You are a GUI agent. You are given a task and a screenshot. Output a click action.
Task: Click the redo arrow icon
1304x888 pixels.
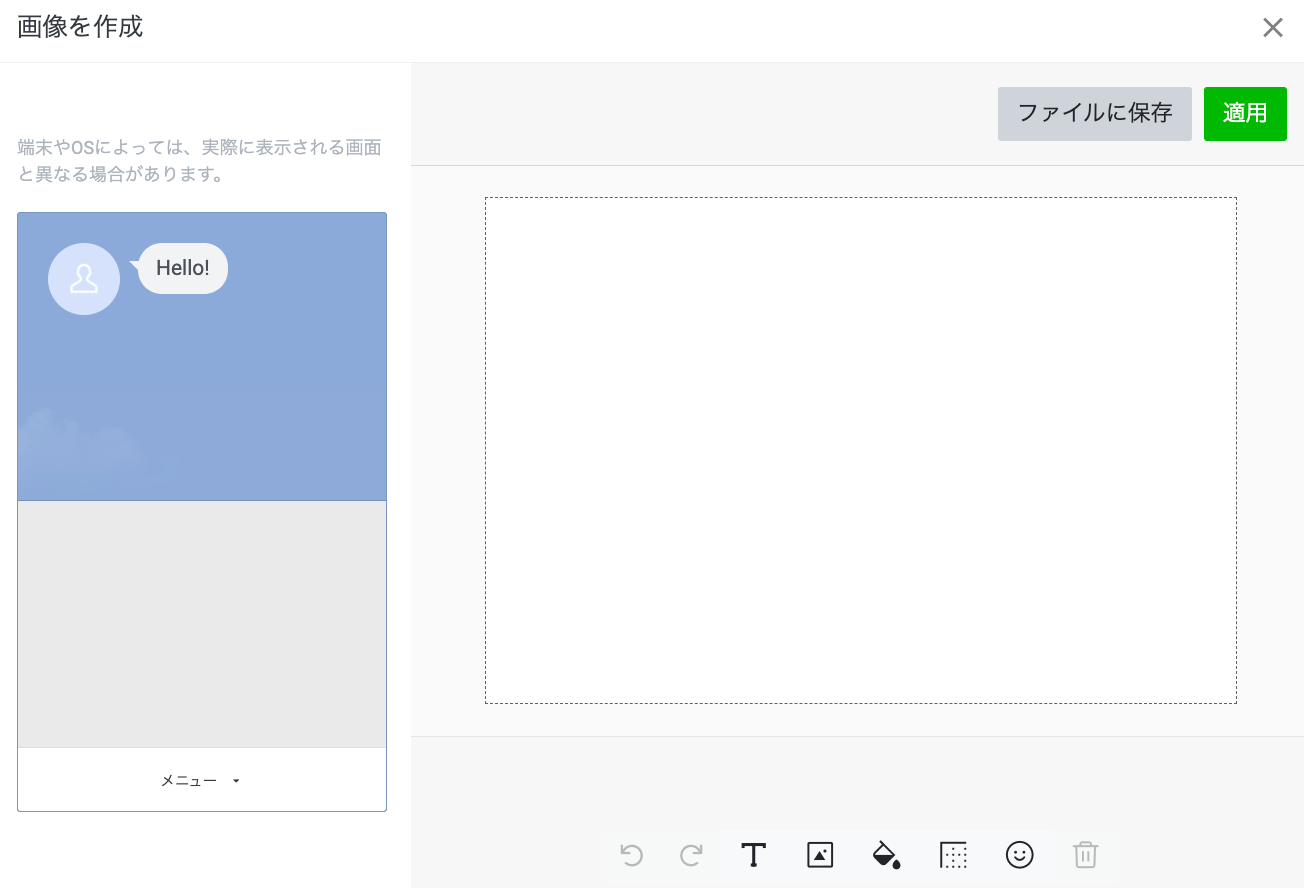point(691,855)
